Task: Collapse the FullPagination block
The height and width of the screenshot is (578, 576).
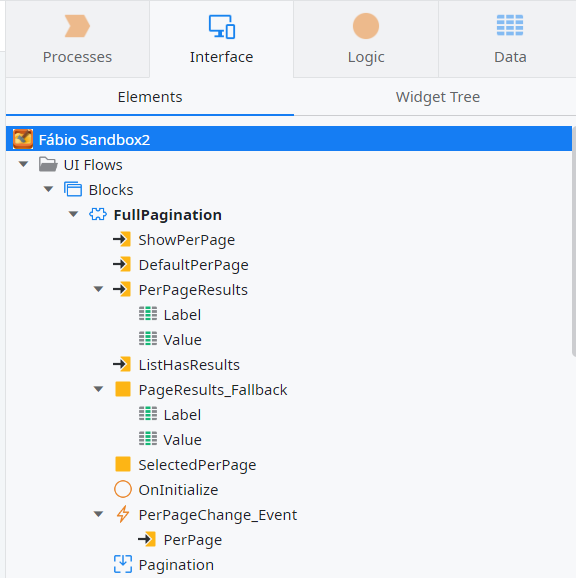Action: pyautogui.click(x=73, y=214)
